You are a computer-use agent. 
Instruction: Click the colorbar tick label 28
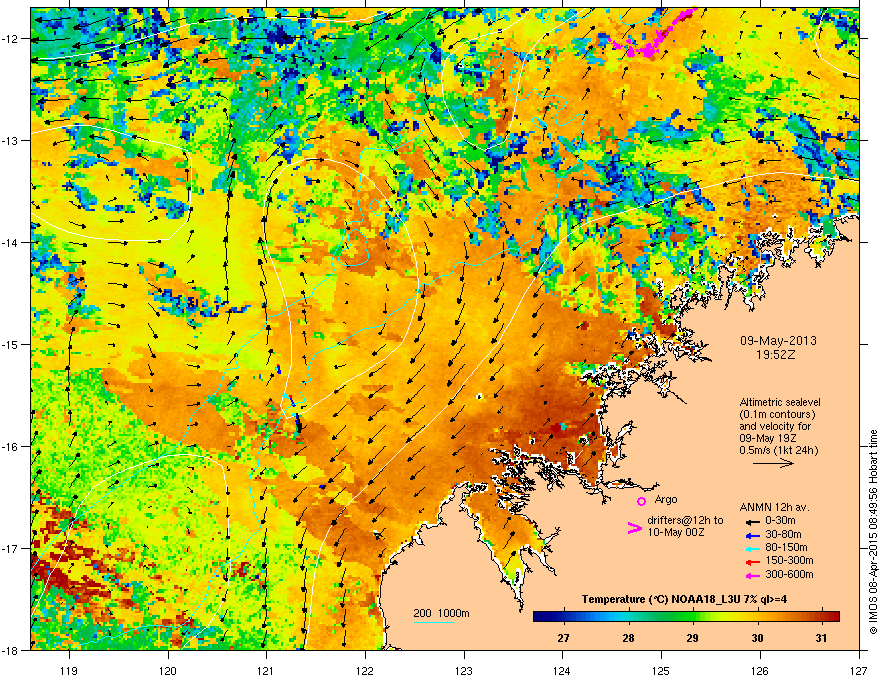pos(628,638)
